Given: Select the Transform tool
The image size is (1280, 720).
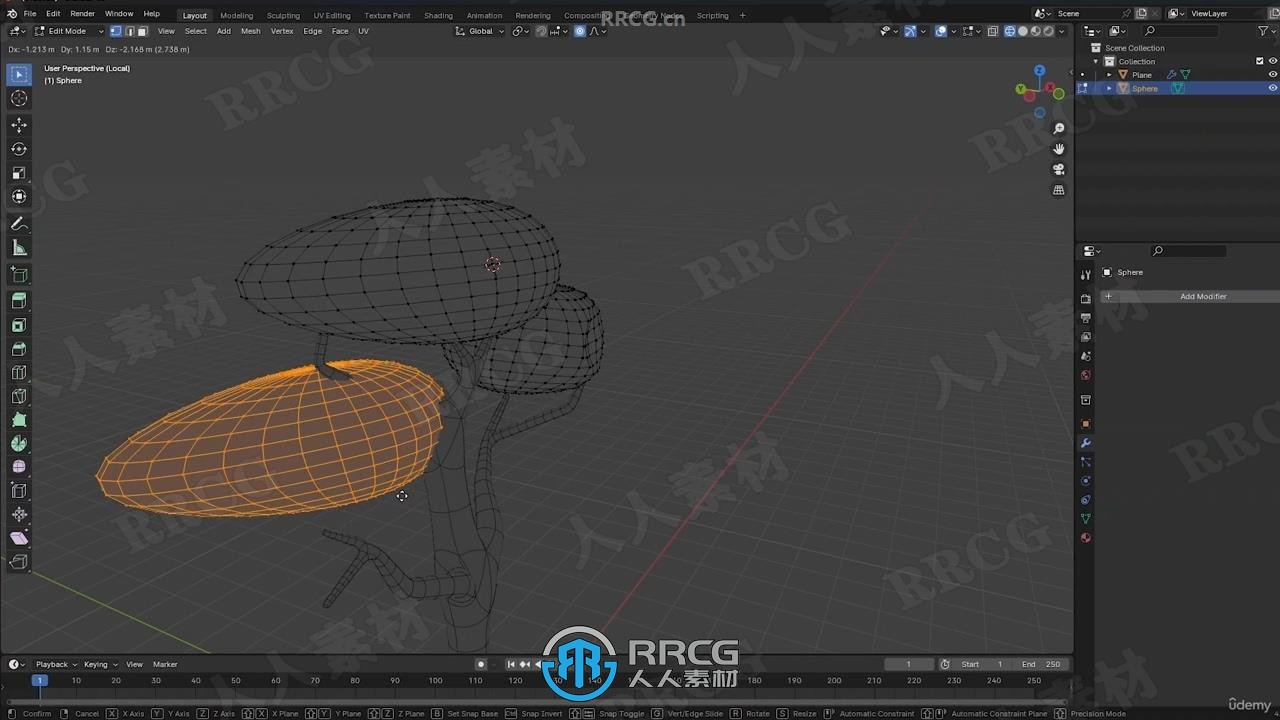Looking at the screenshot, I should pos(19,197).
